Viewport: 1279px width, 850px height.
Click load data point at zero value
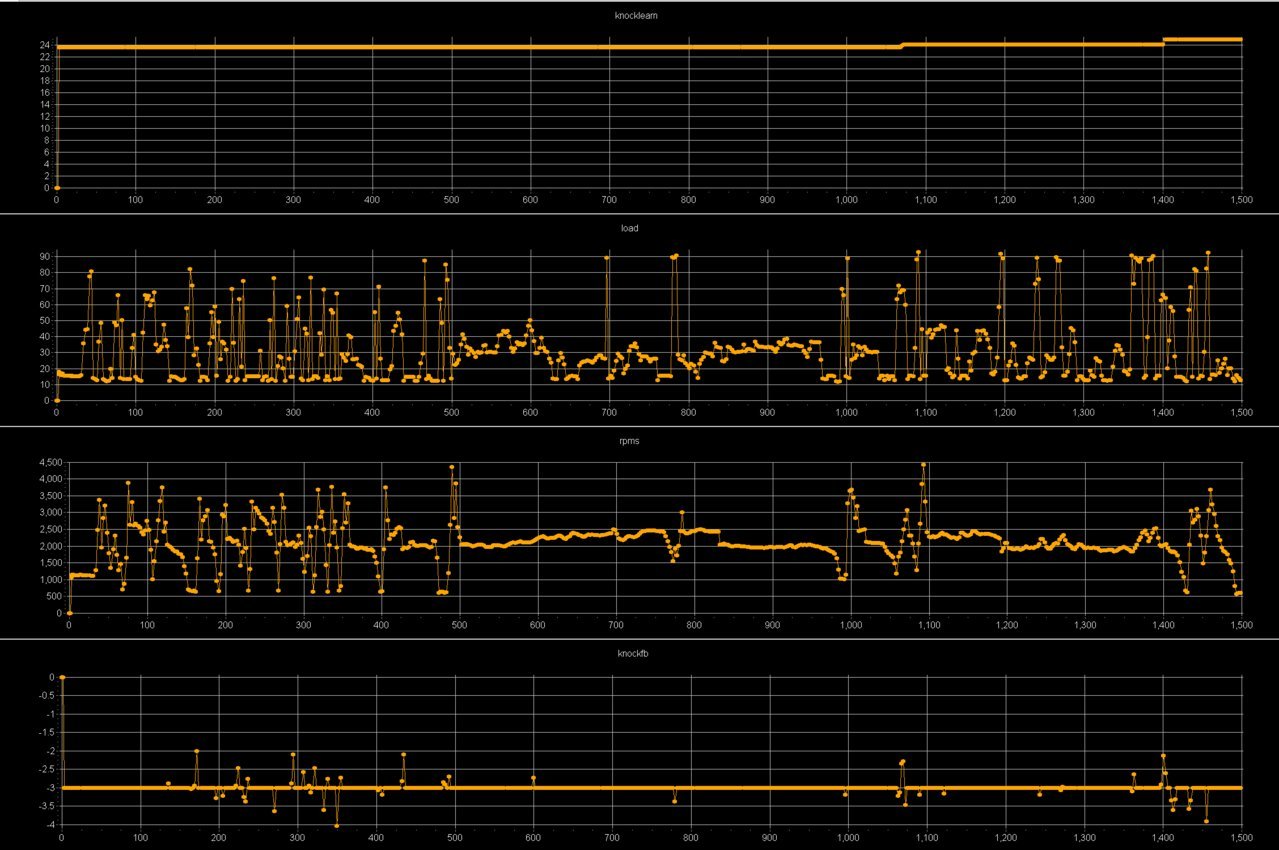pos(57,400)
